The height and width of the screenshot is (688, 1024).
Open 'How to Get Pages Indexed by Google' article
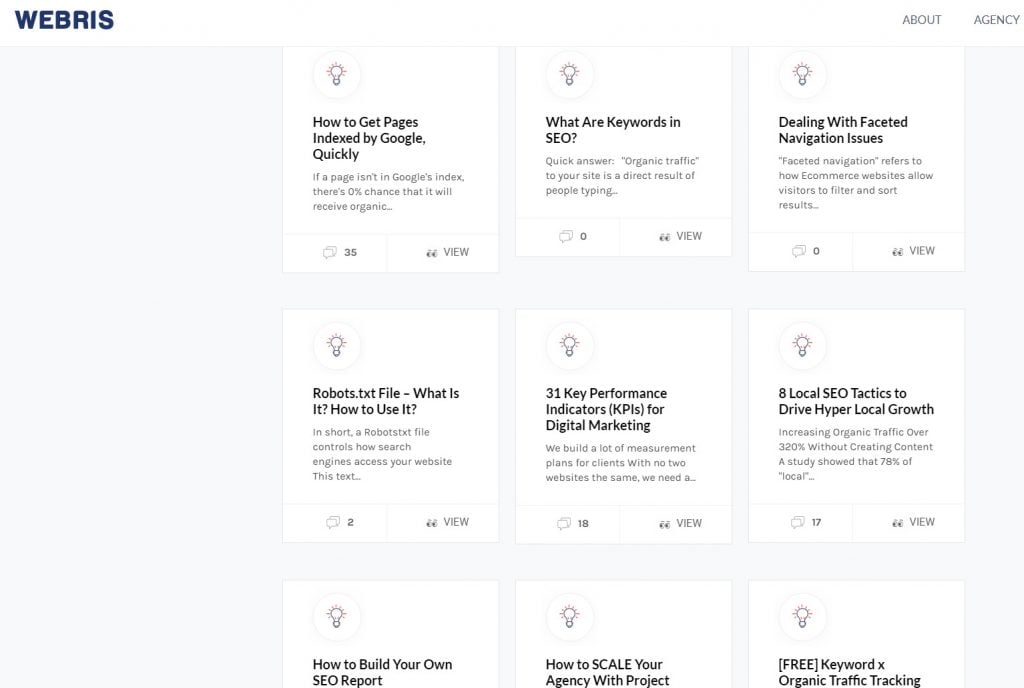tap(369, 138)
